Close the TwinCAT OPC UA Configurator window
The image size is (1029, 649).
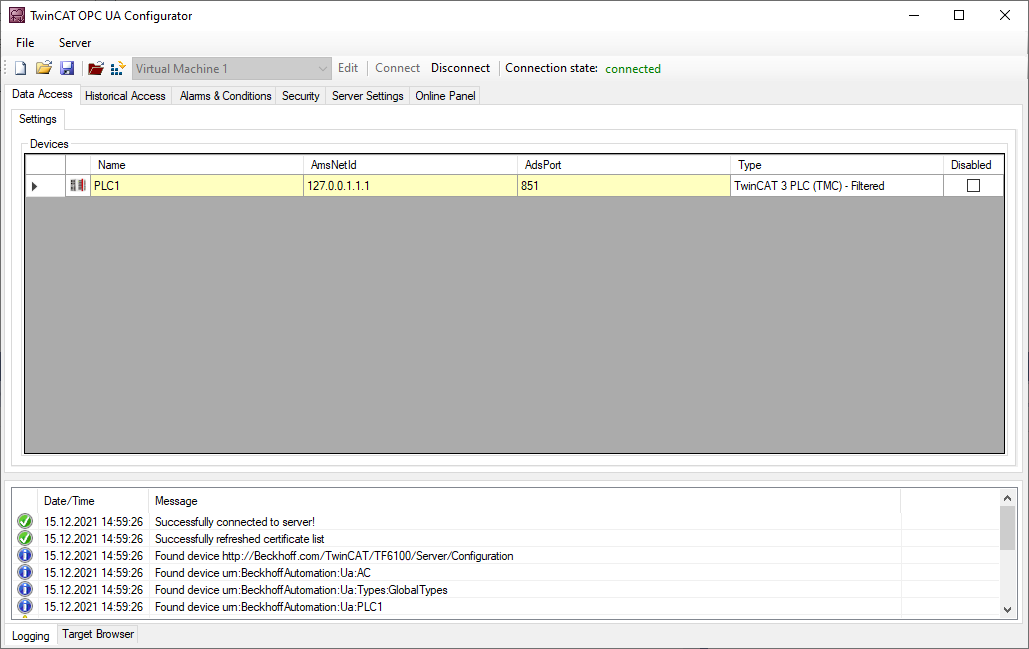tap(1005, 15)
